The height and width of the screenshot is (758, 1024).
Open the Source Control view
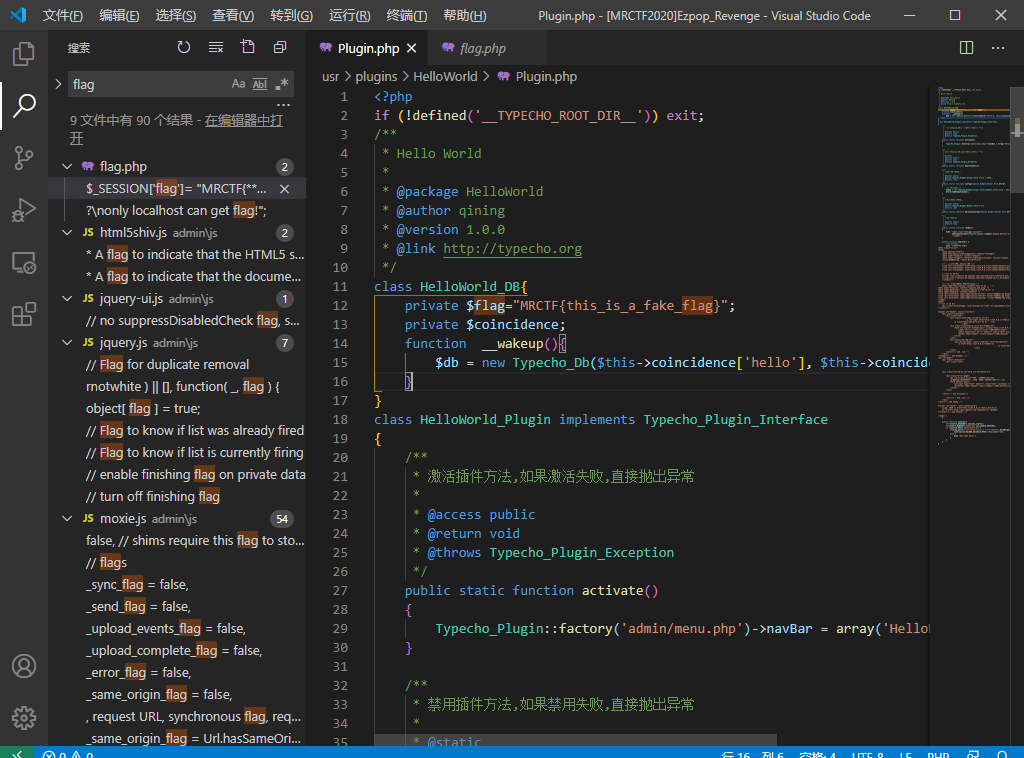(x=24, y=158)
